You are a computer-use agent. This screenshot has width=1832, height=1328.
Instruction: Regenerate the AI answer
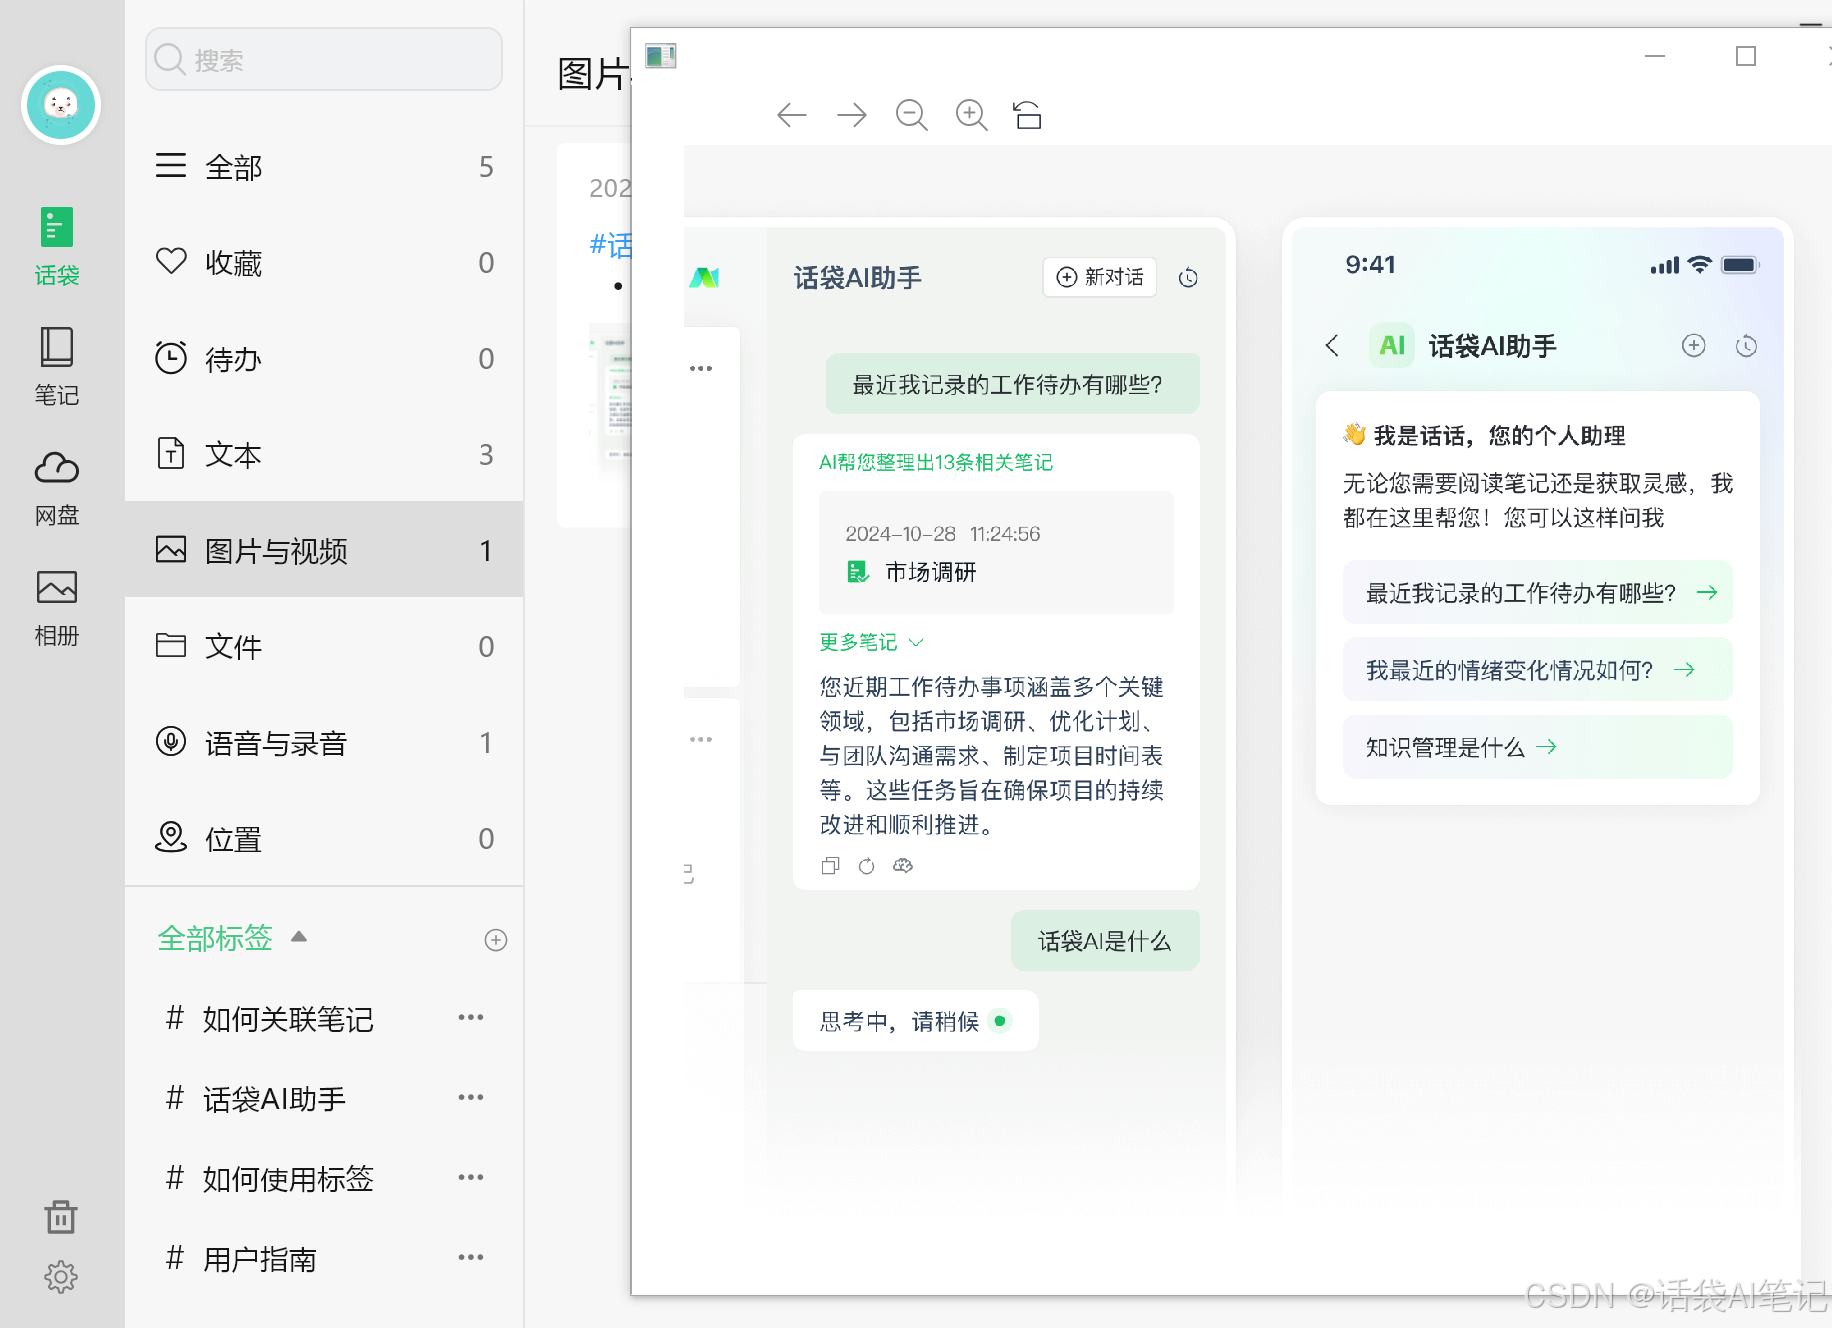tap(867, 866)
